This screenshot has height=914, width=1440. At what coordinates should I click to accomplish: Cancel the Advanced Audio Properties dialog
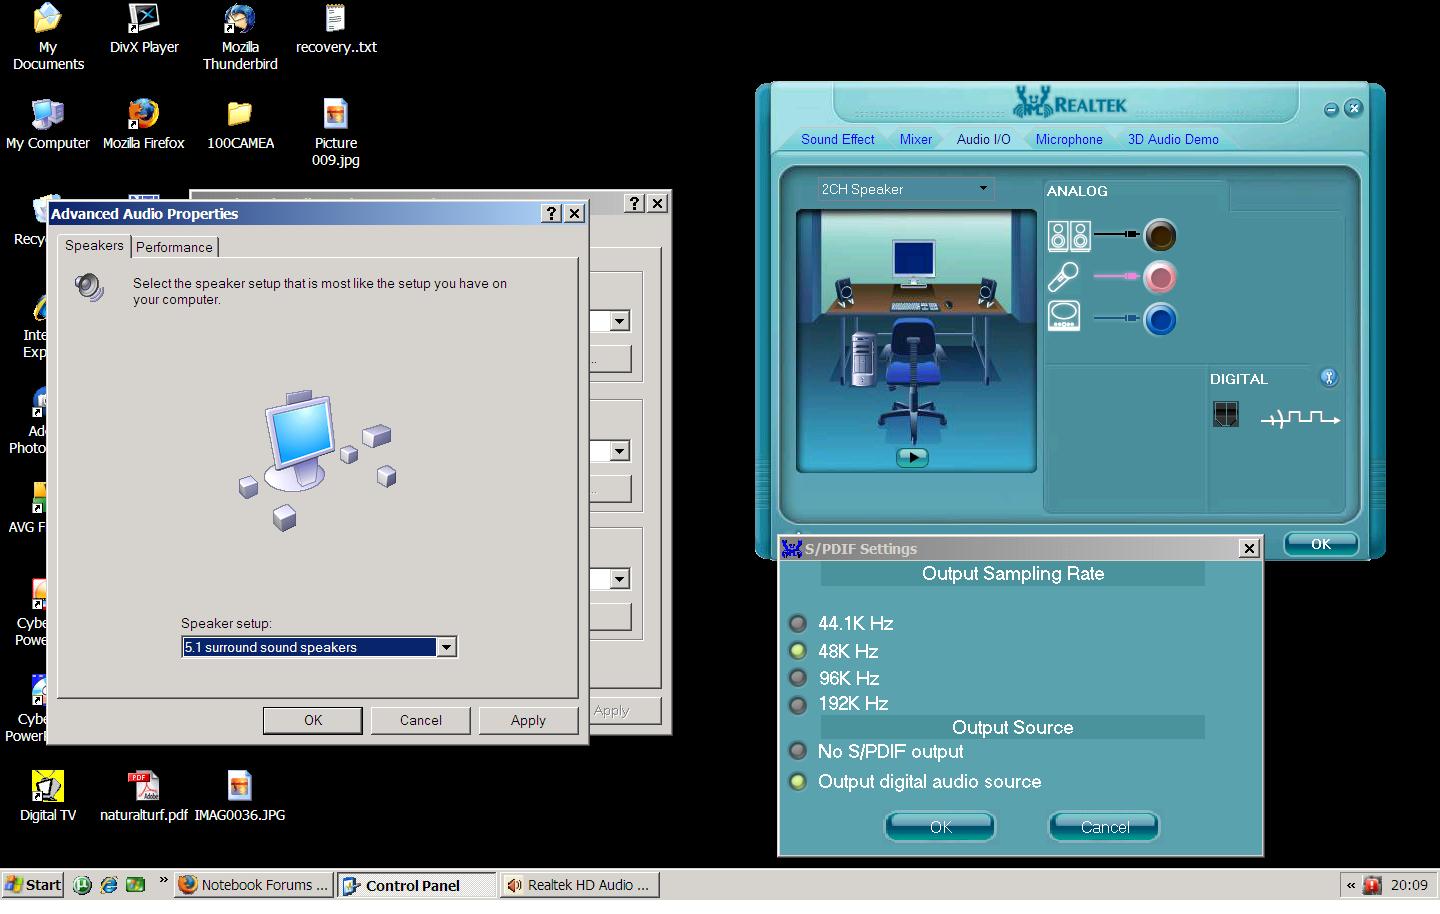click(x=421, y=720)
